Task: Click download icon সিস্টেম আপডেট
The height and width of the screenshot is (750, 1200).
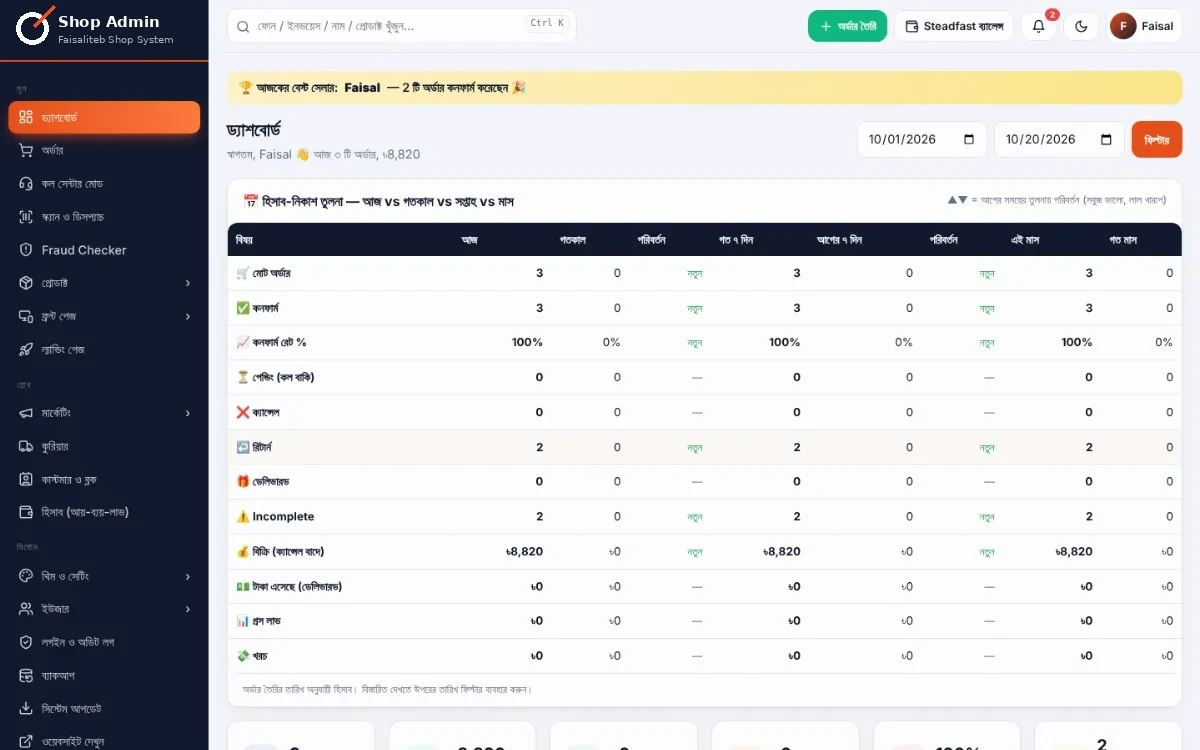Action: [x=26, y=708]
